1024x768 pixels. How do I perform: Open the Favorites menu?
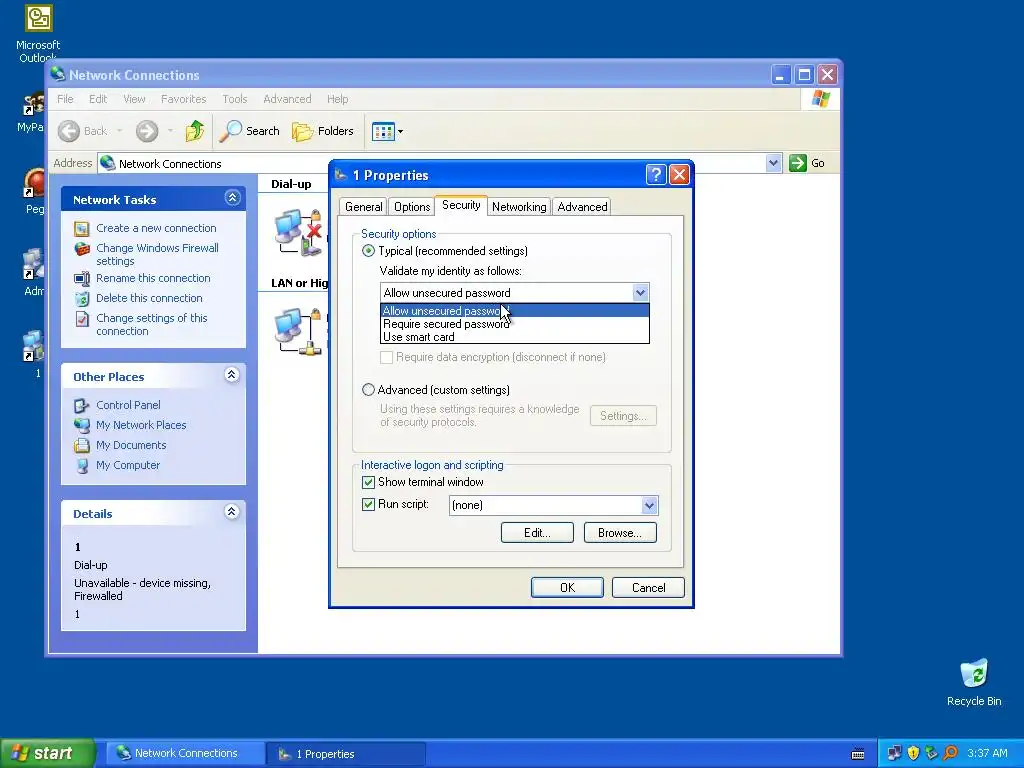tap(184, 99)
